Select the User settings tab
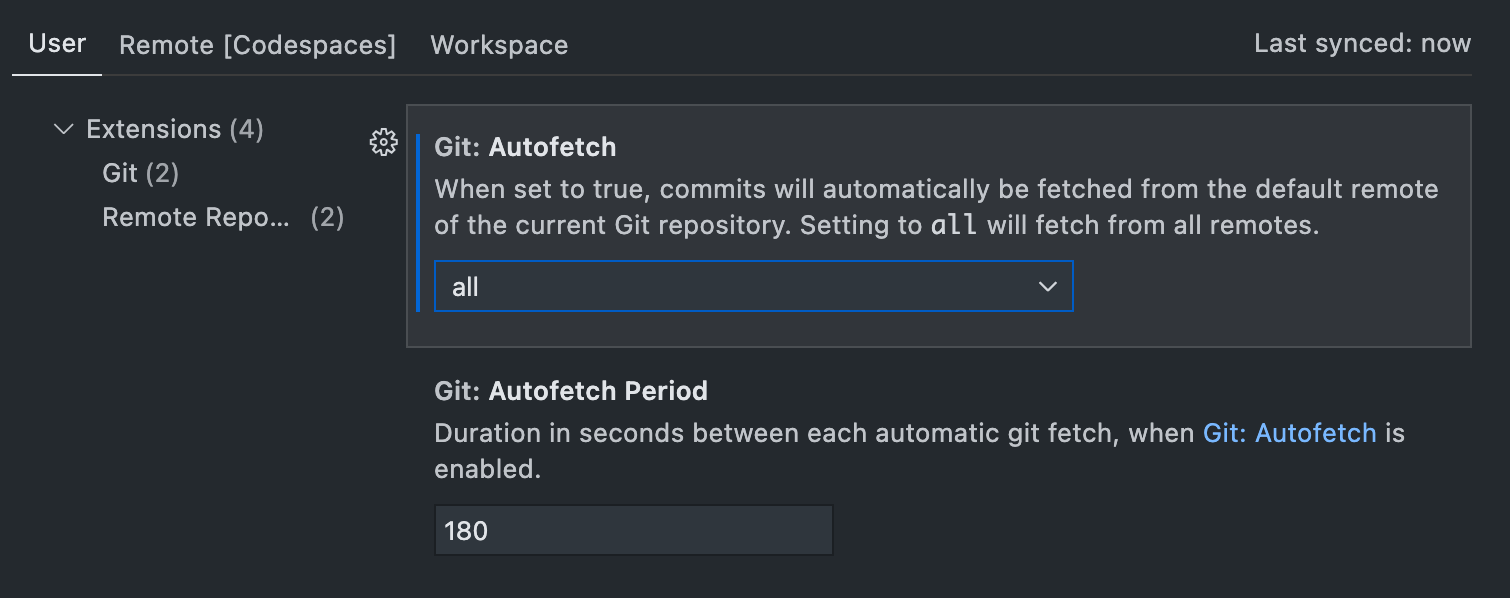This screenshot has width=1510, height=598. coord(56,44)
